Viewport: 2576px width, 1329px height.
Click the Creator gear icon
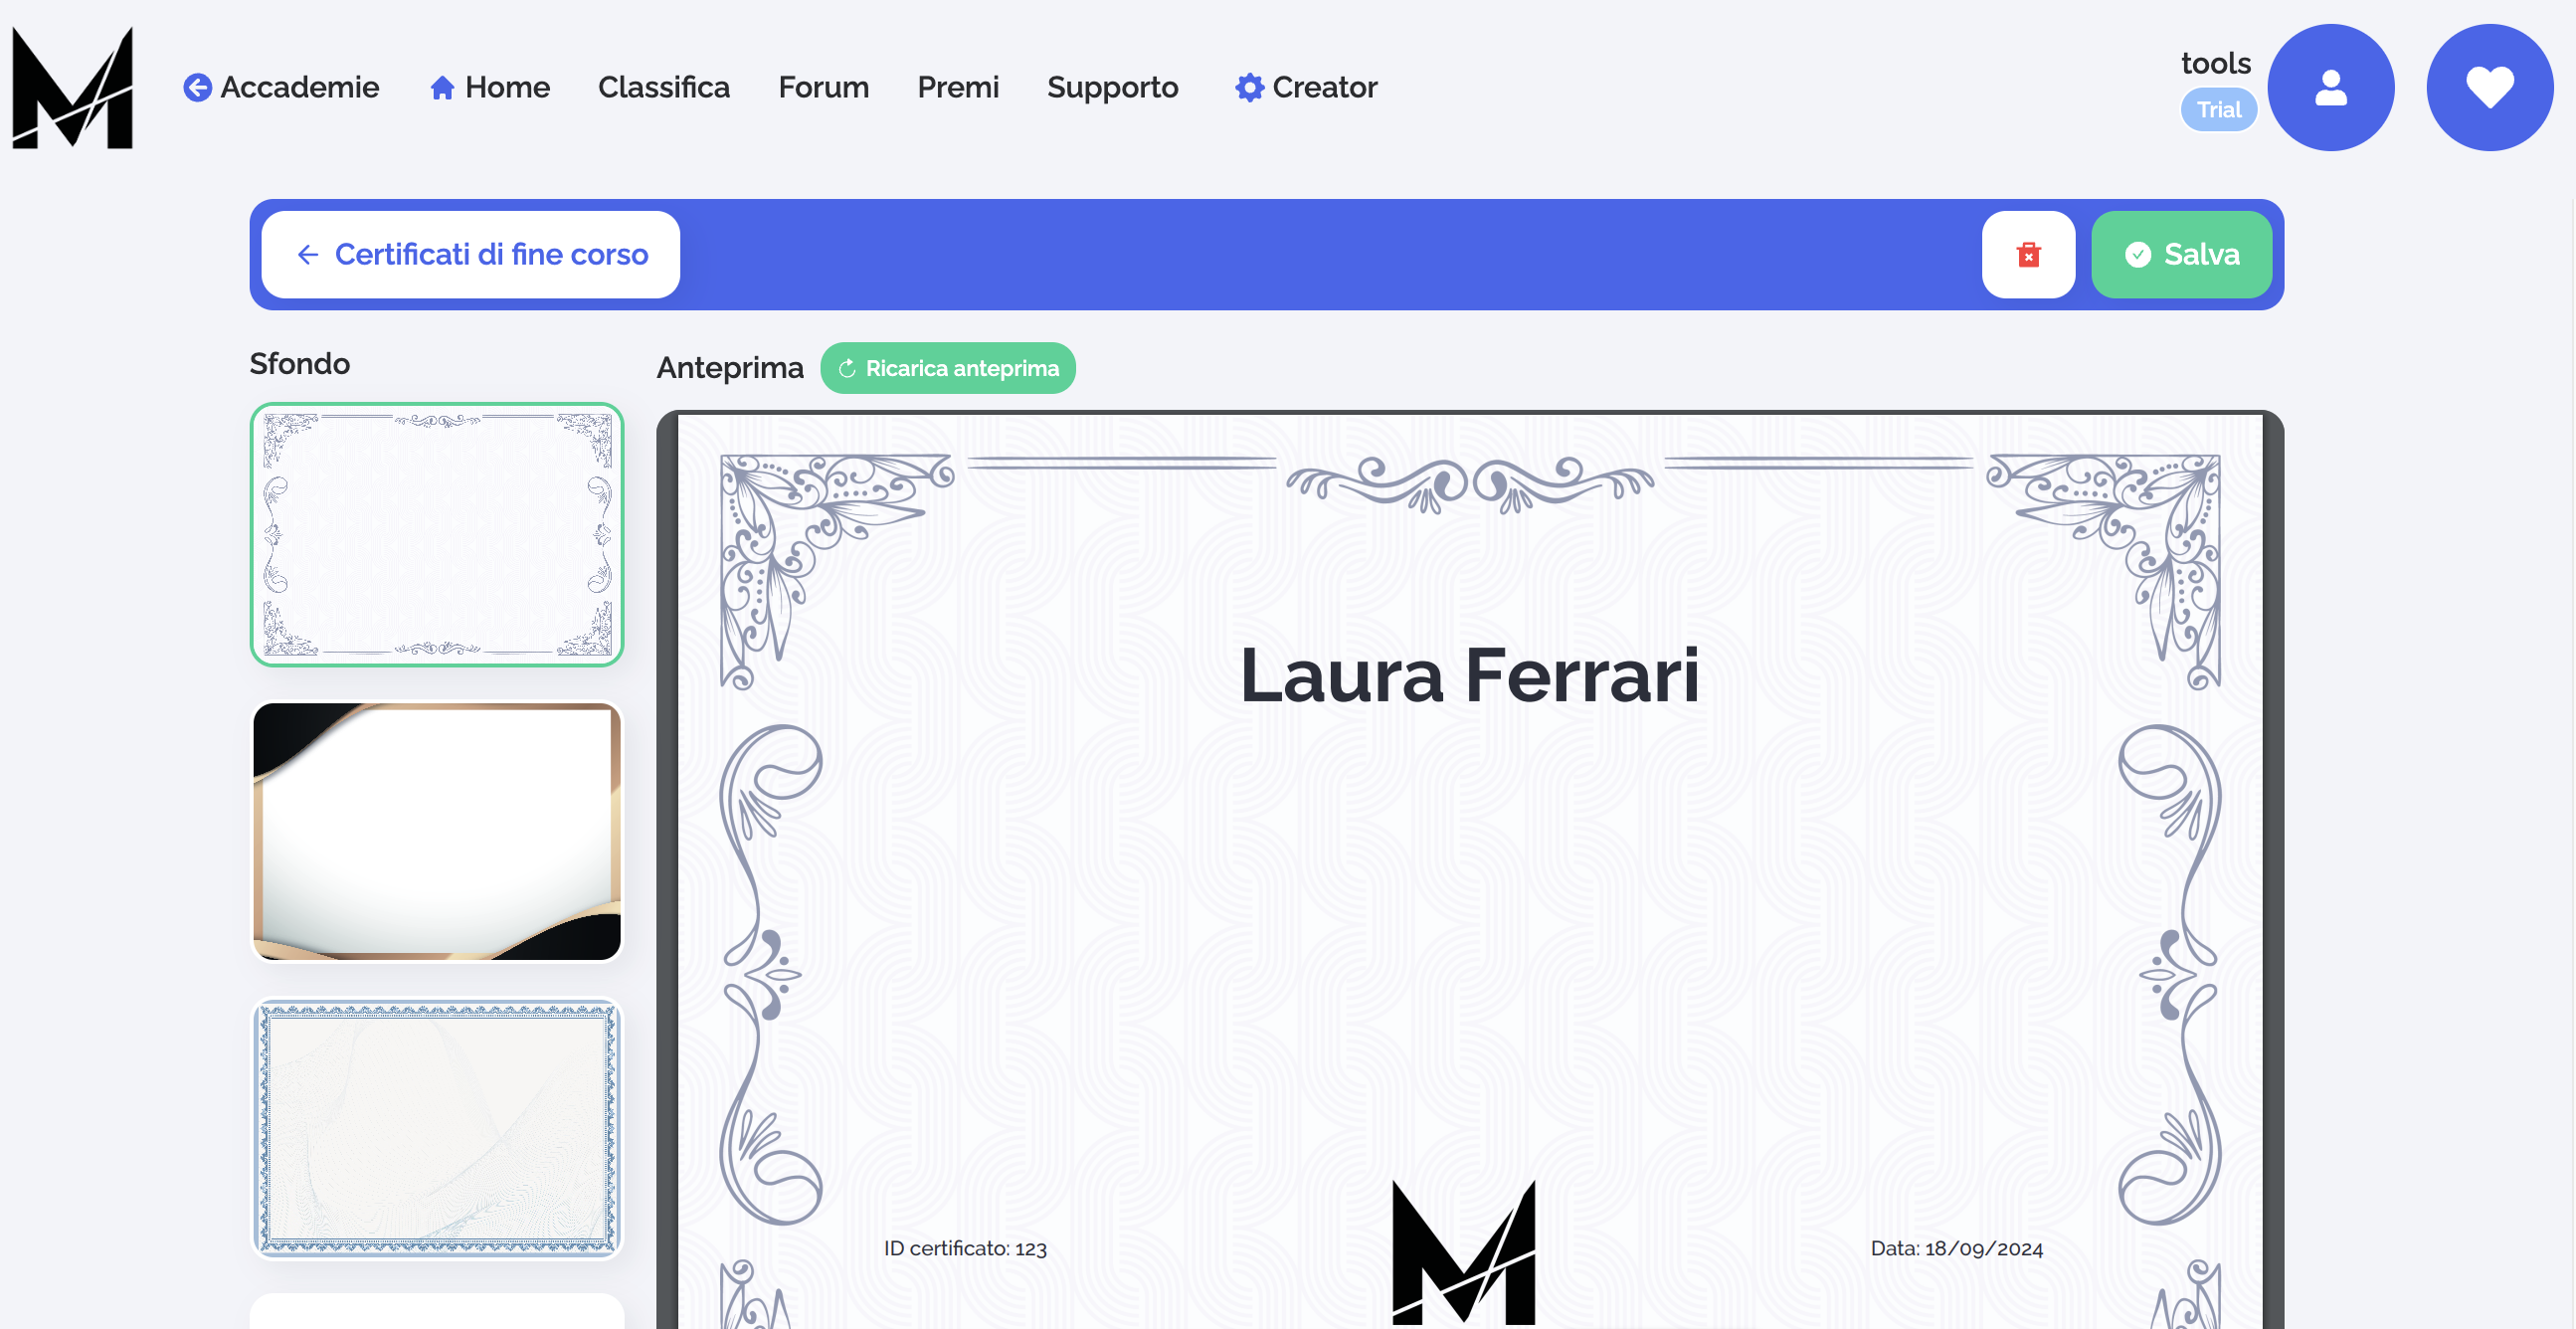pos(1249,88)
